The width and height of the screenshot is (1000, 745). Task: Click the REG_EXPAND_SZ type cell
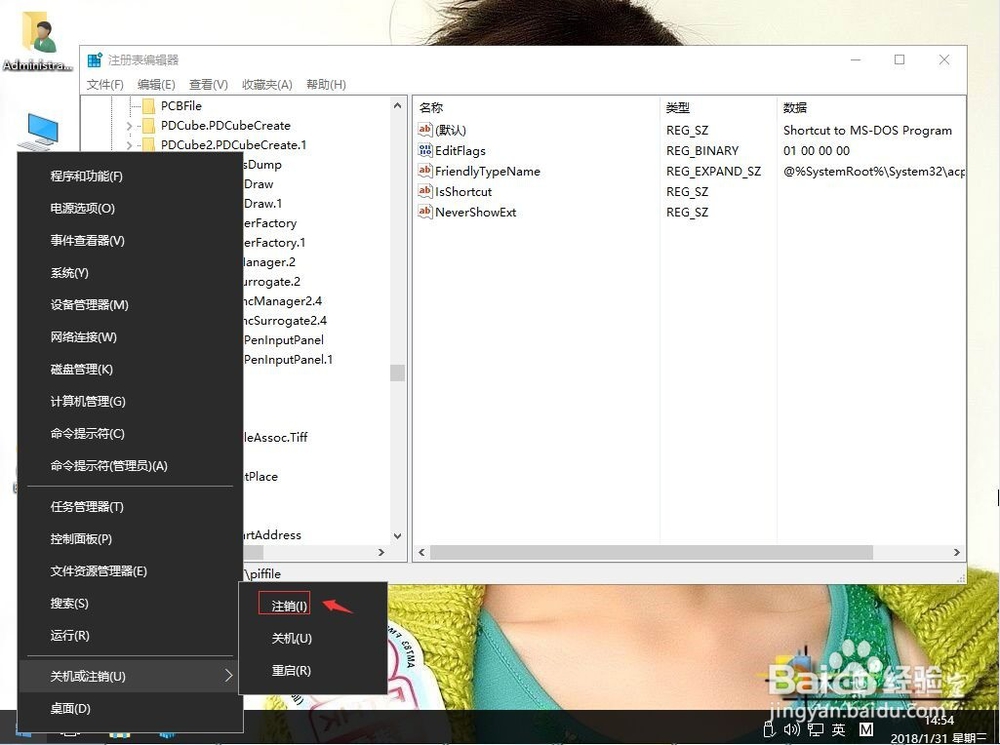pyautogui.click(x=714, y=171)
